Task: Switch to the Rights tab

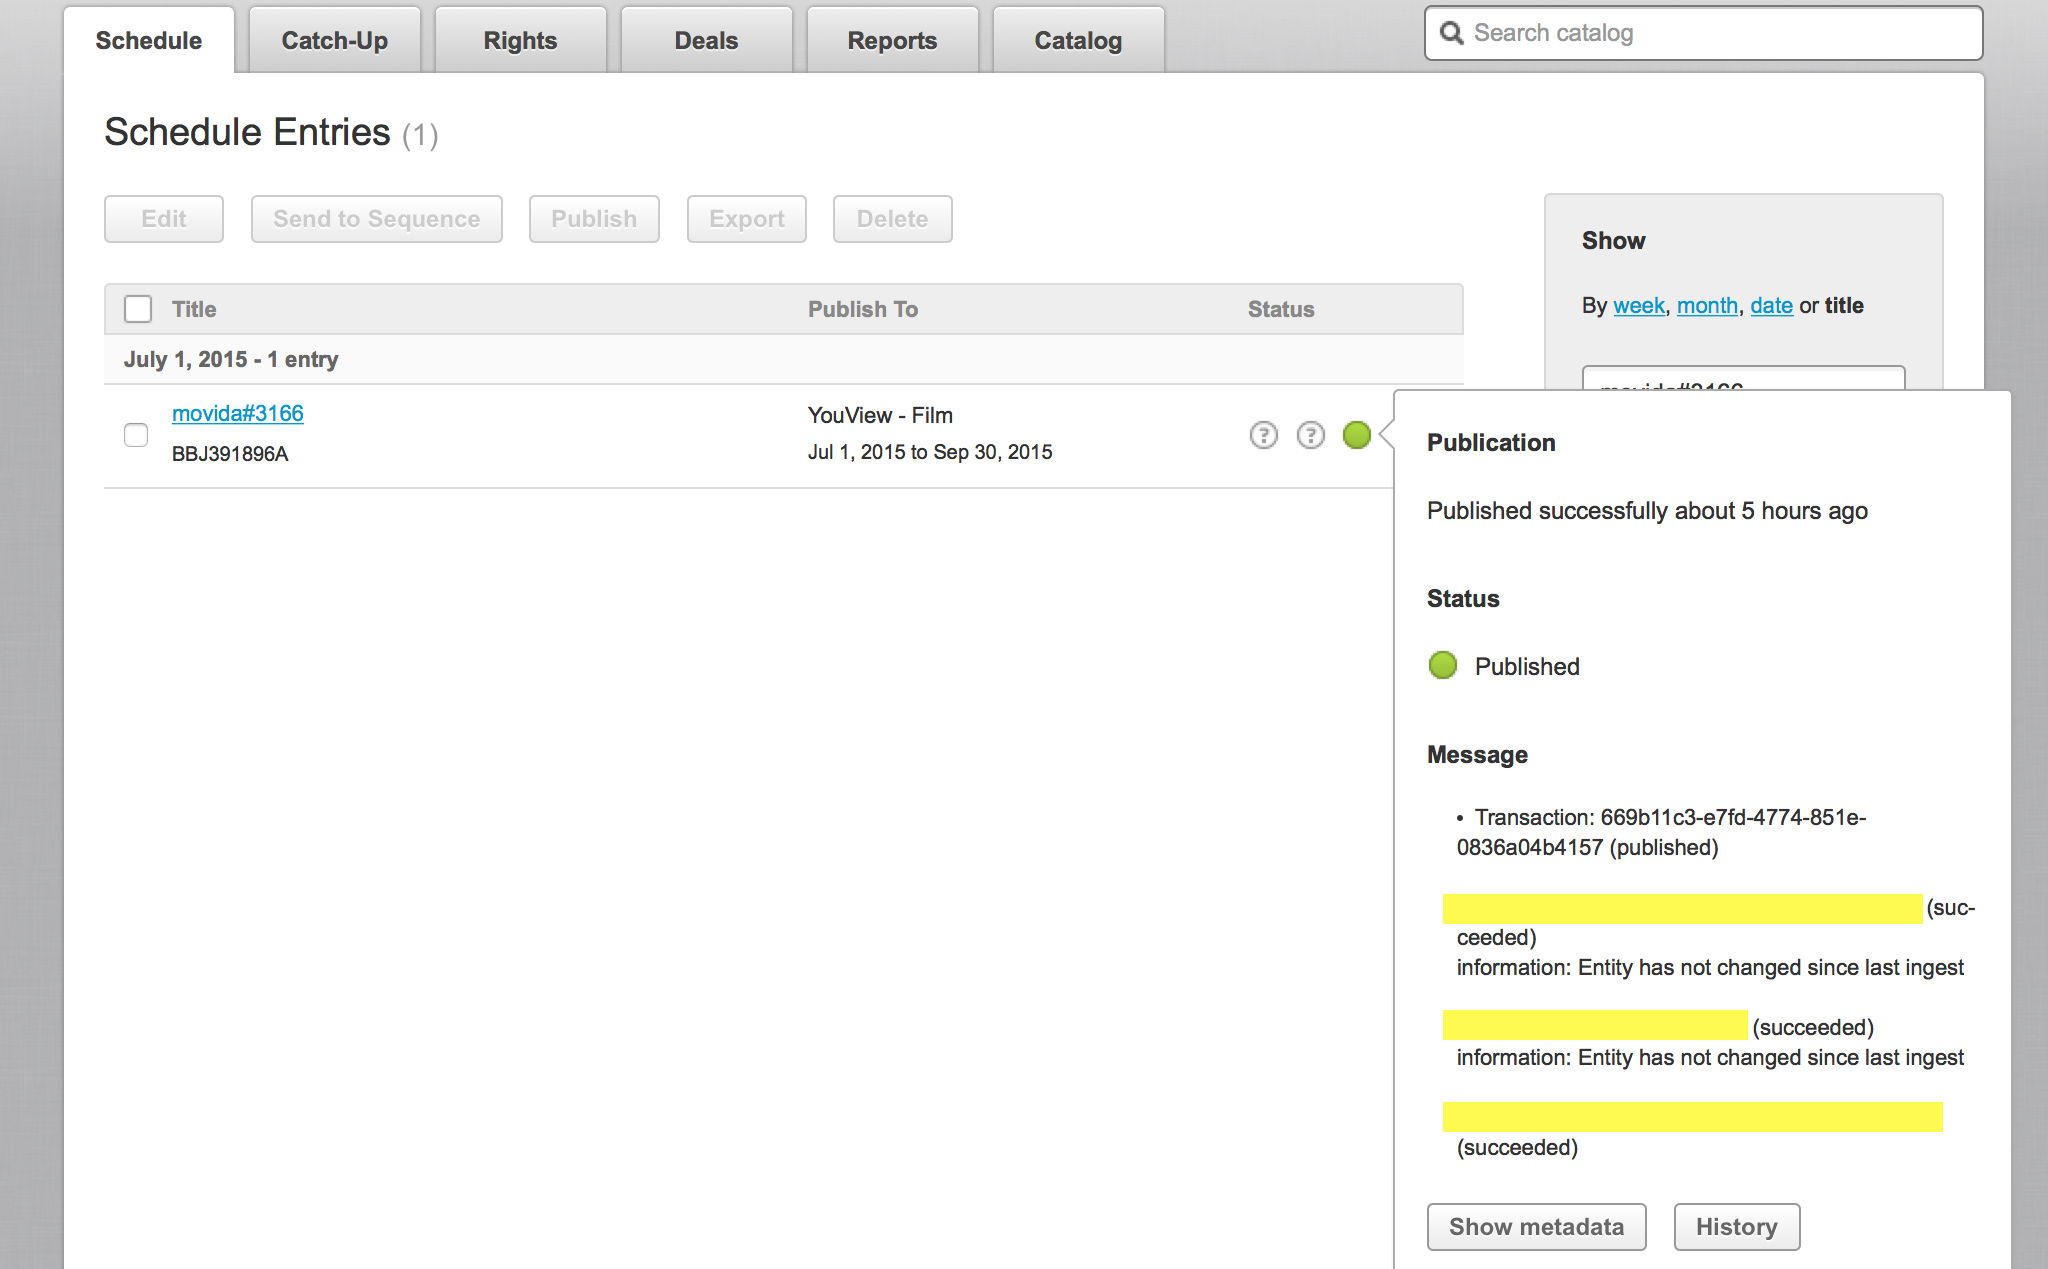Action: pyautogui.click(x=520, y=41)
